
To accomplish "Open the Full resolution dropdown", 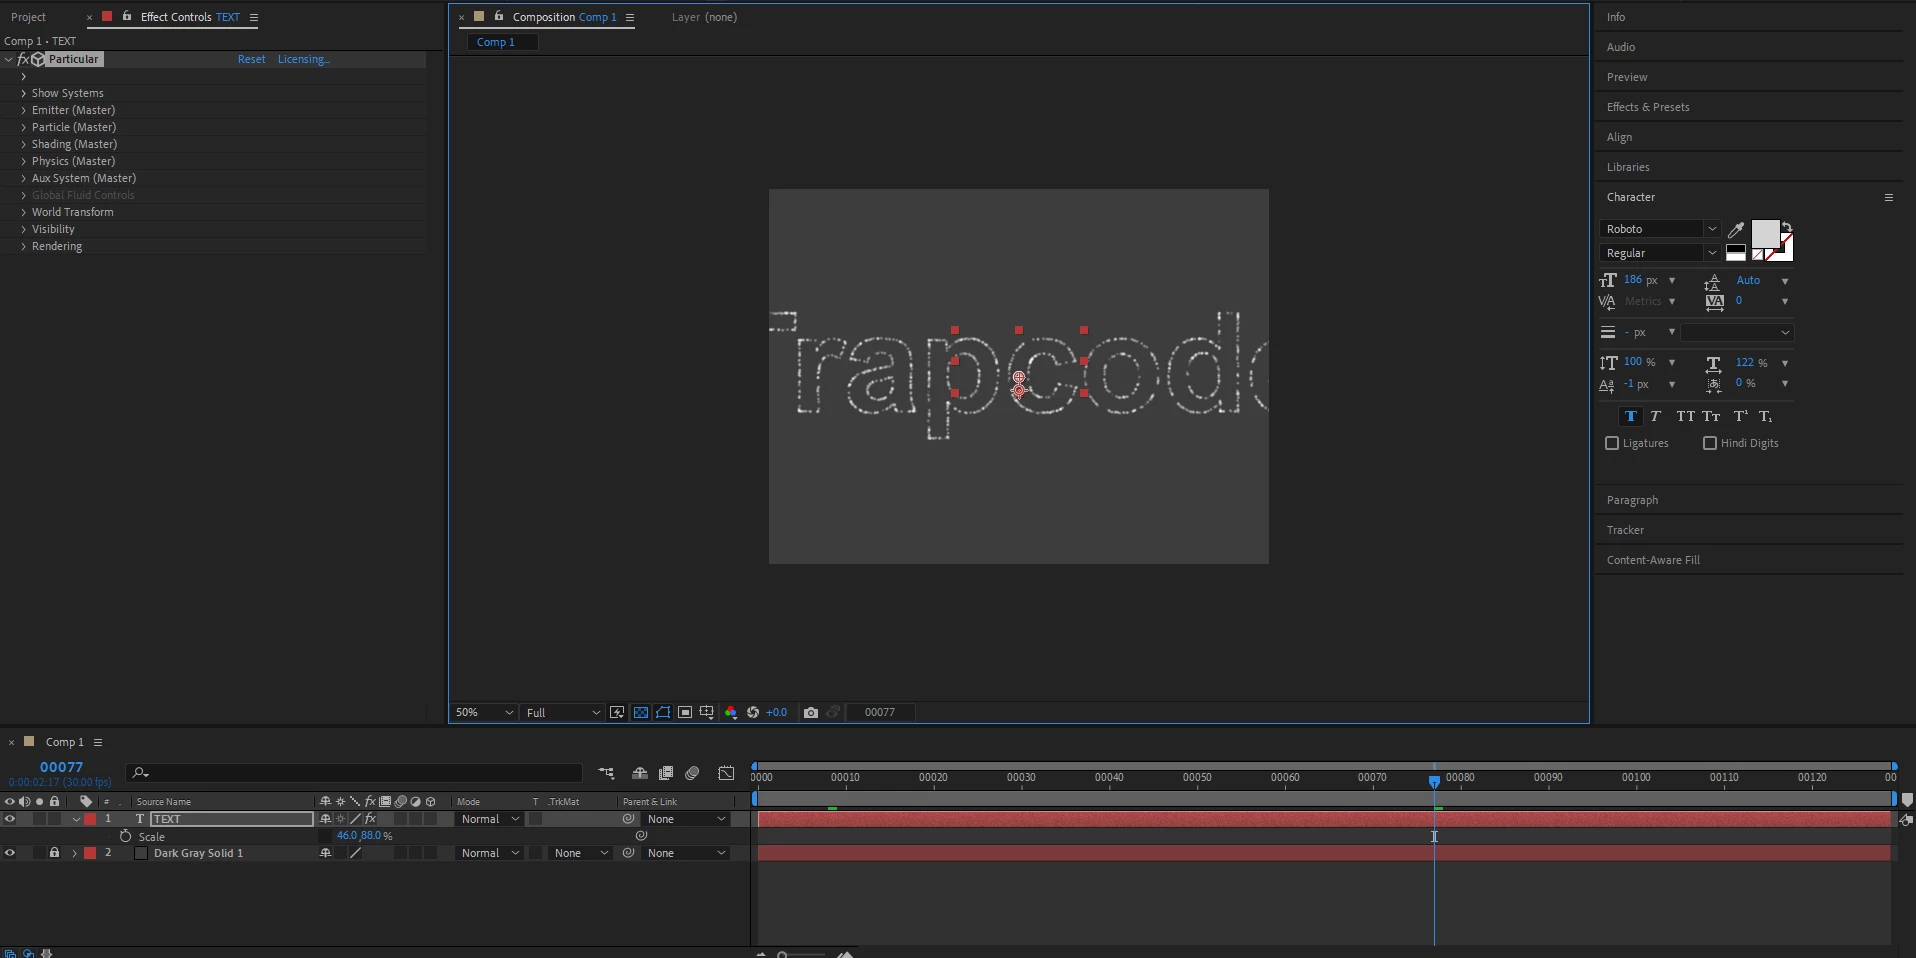I will coord(563,712).
